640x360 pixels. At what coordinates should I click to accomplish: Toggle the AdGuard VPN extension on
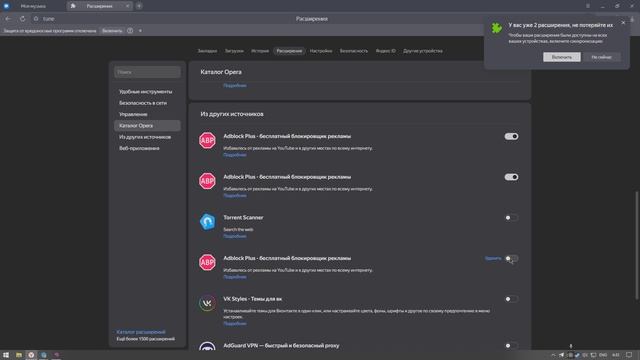(511, 346)
